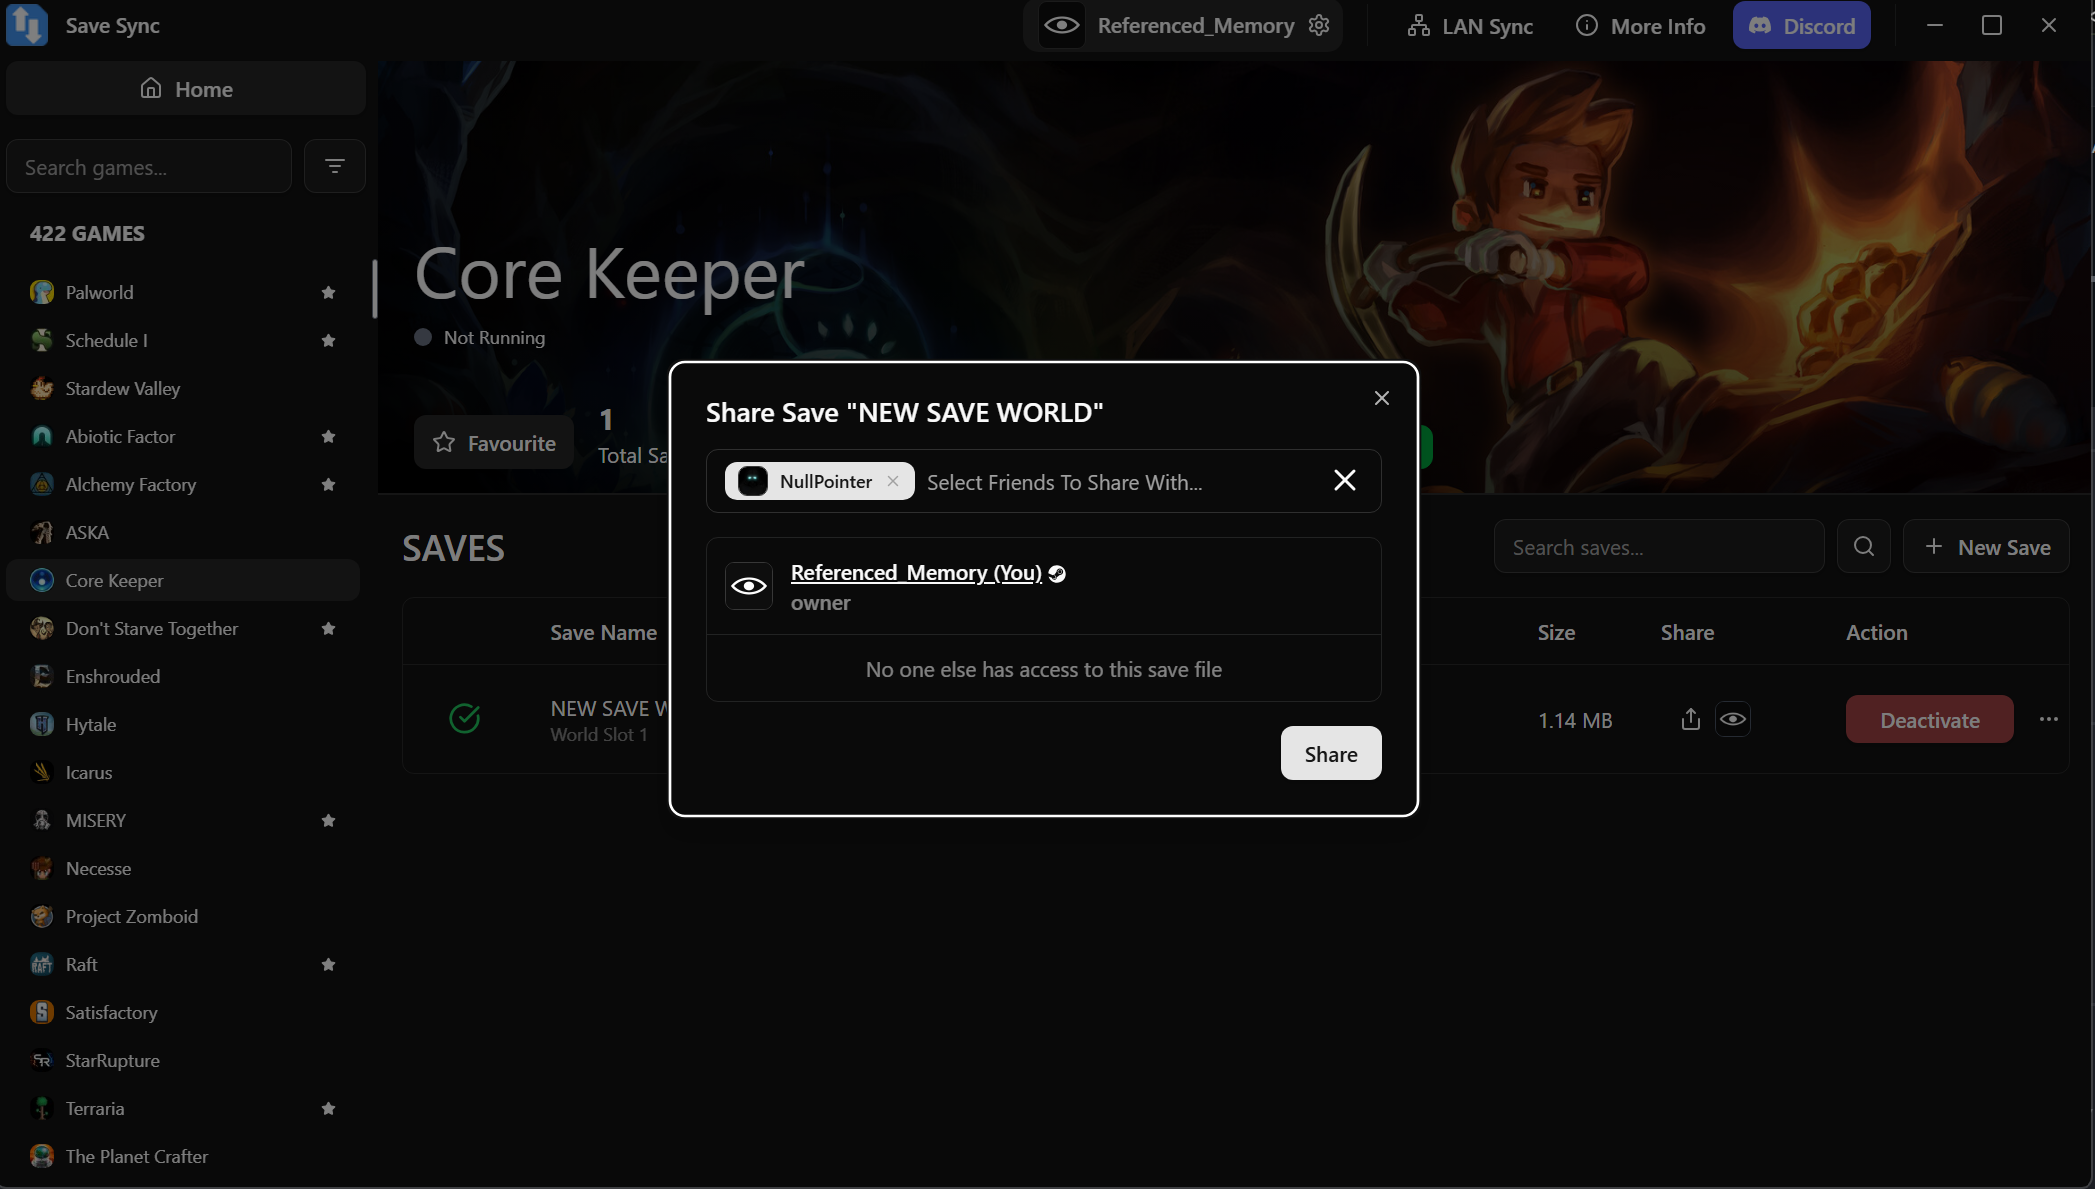Clear the friends selection field
Screen dimensions: 2095x1189
click(1345, 481)
